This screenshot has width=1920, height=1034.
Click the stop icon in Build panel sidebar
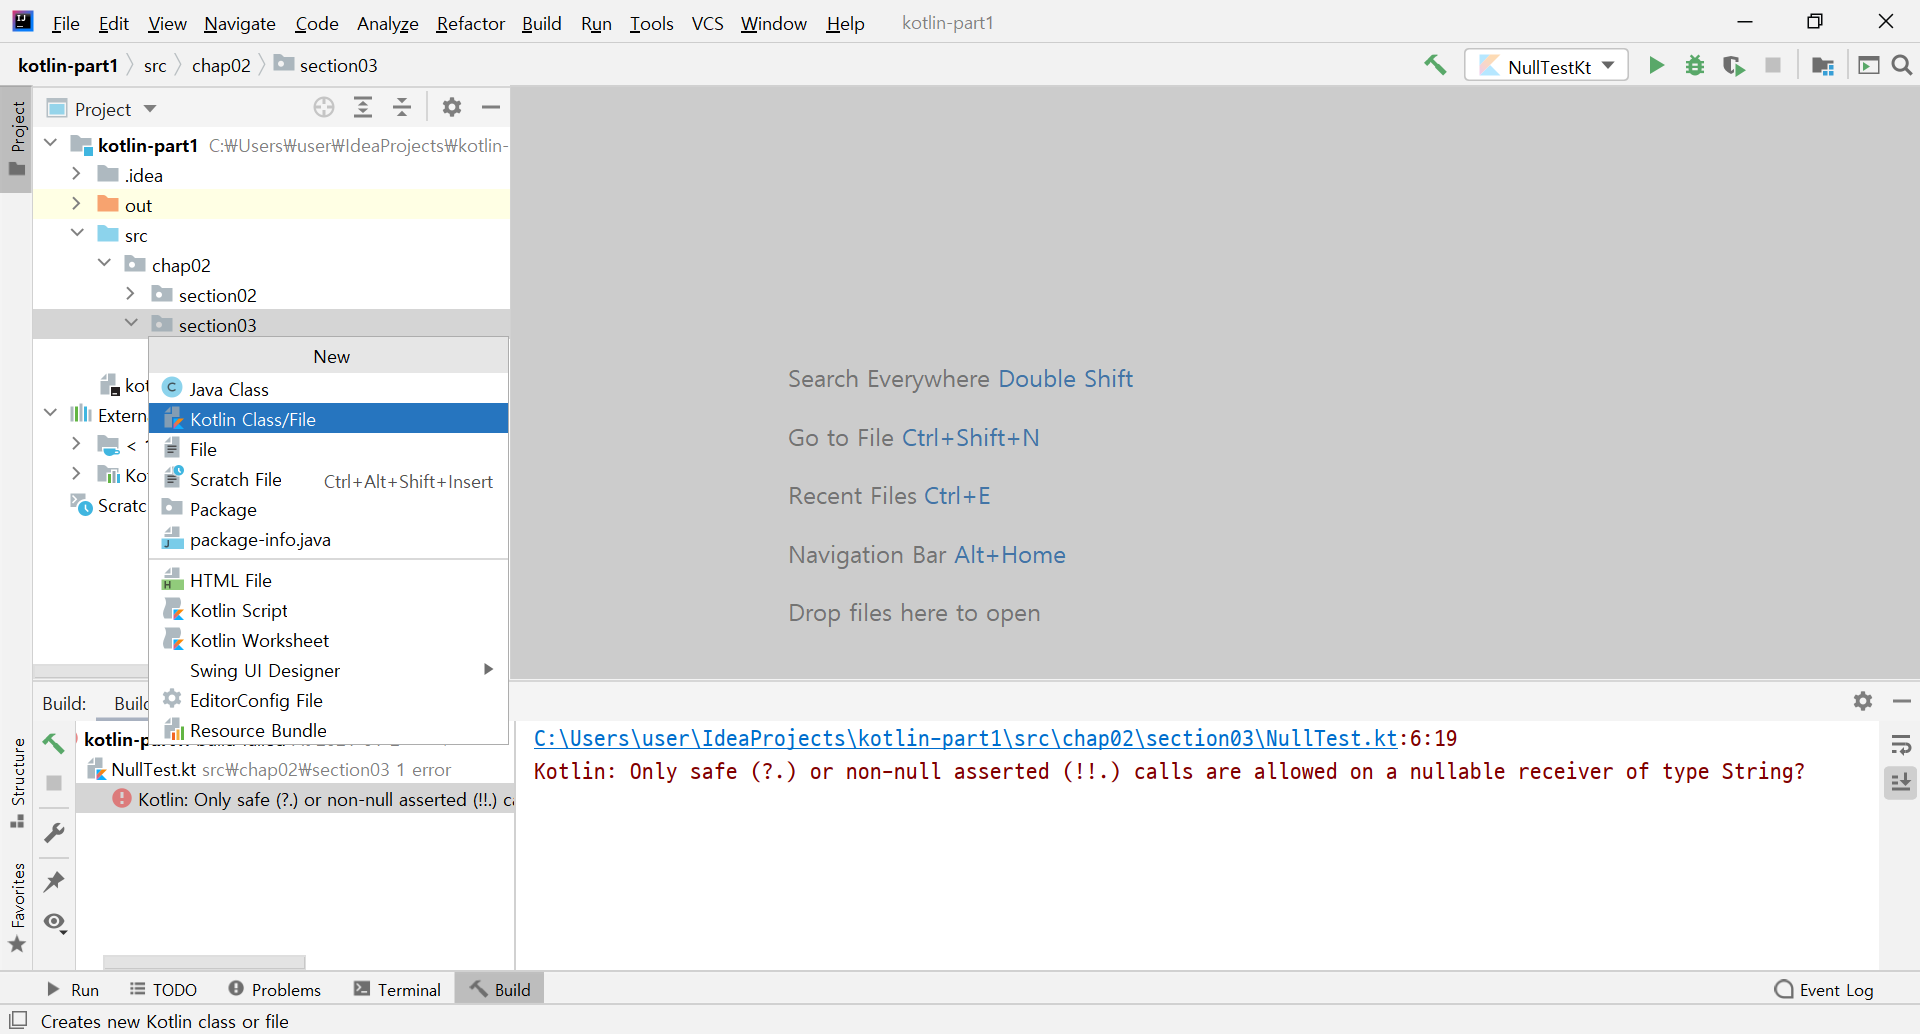coord(54,783)
